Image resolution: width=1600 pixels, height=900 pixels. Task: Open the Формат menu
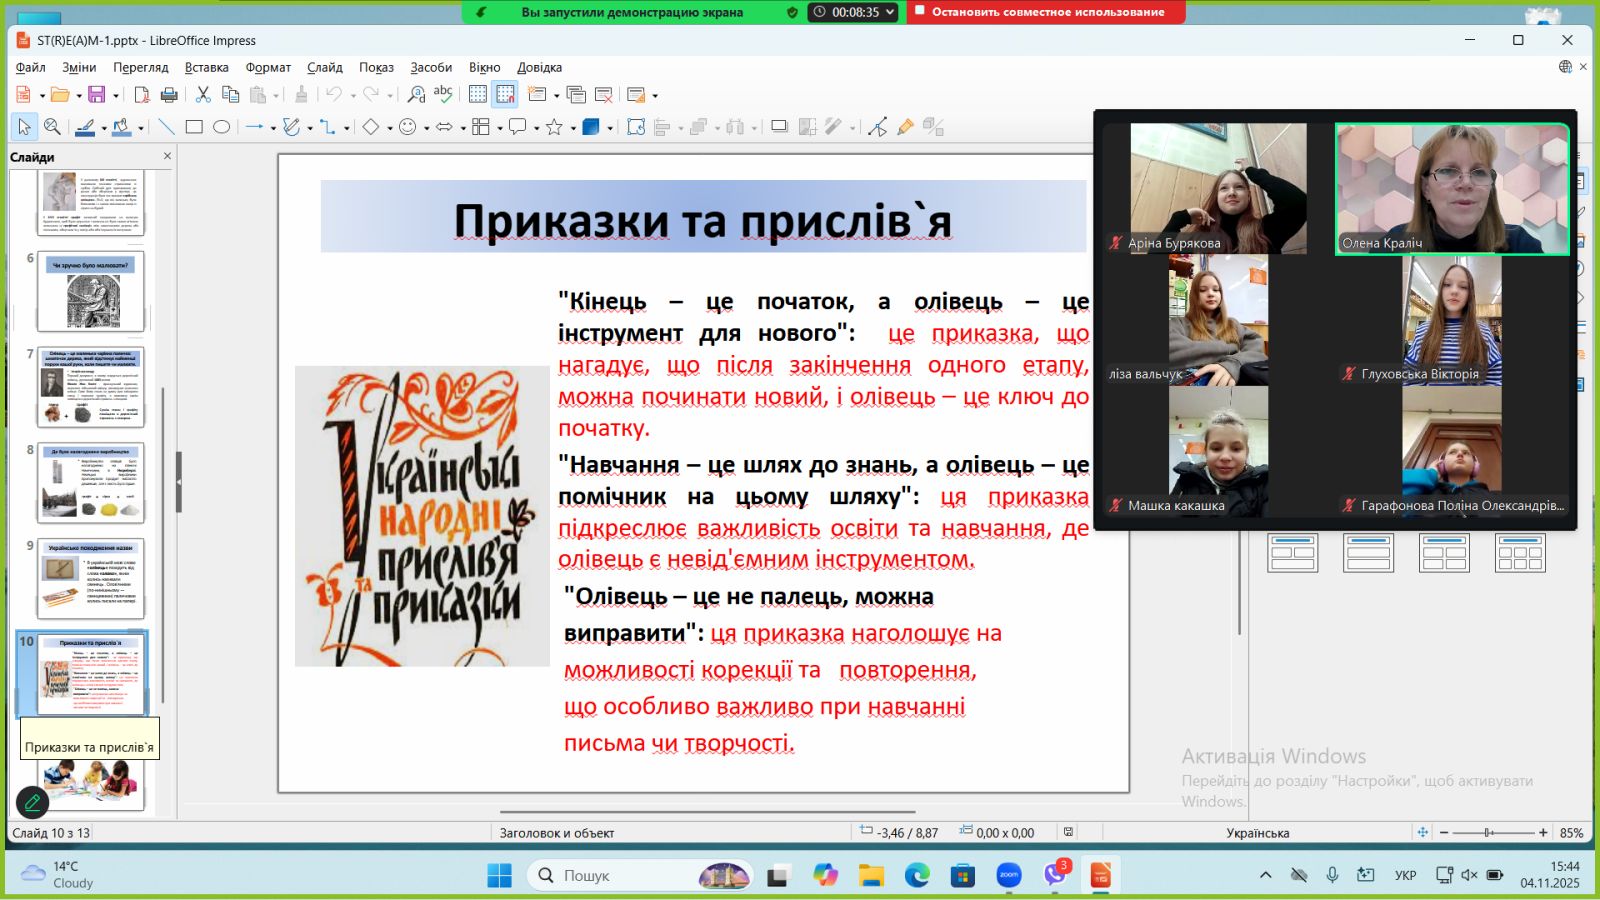point(268,67)
